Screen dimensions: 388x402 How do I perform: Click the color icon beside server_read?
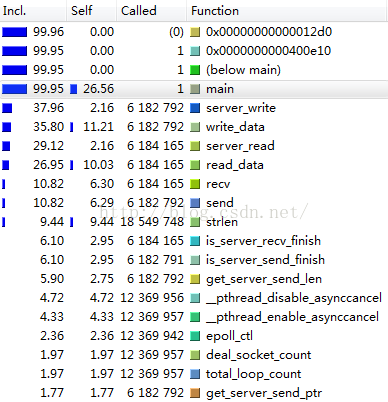point(195,146)
